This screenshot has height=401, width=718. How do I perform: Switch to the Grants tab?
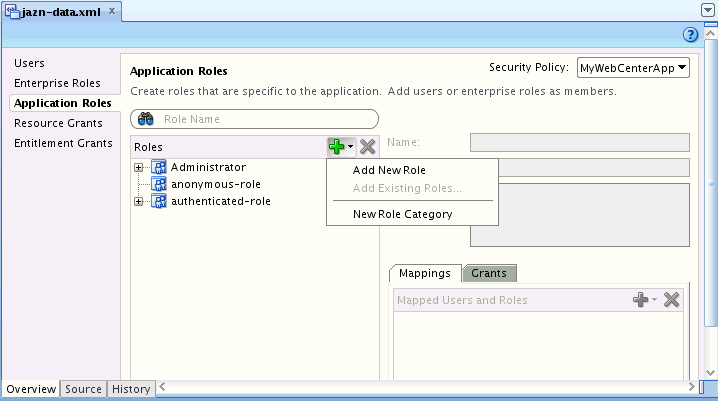pyautogui.click(x=489, y=273)
